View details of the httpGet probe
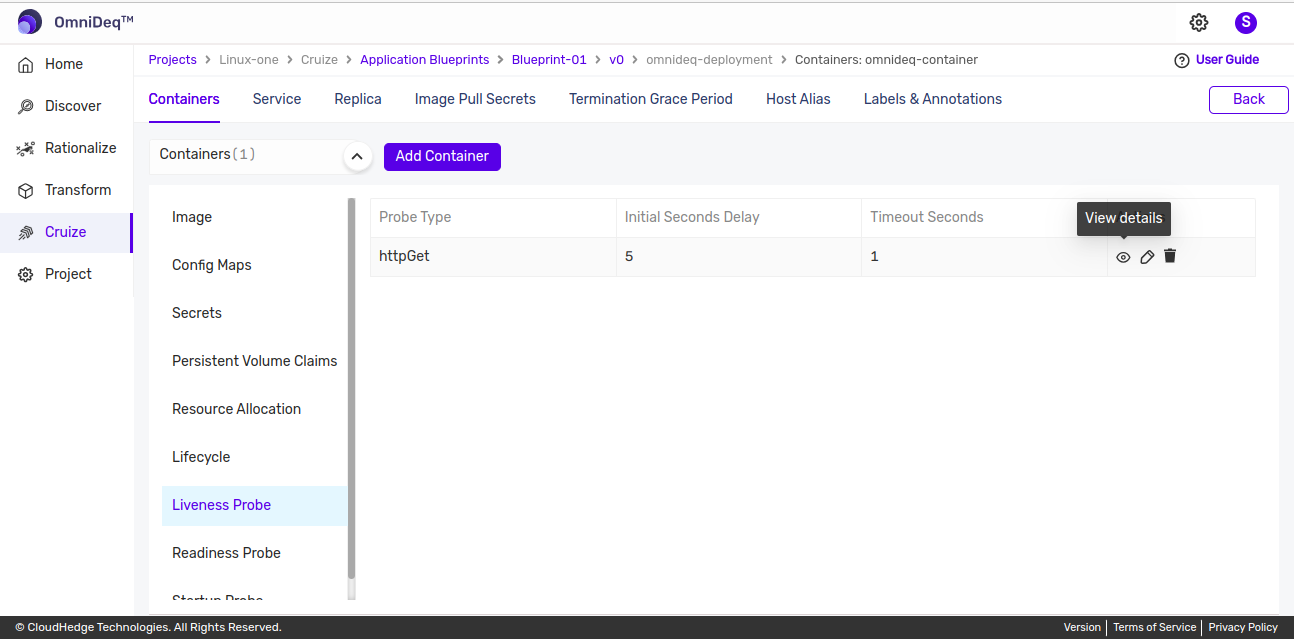 [x=1123, y=257]
